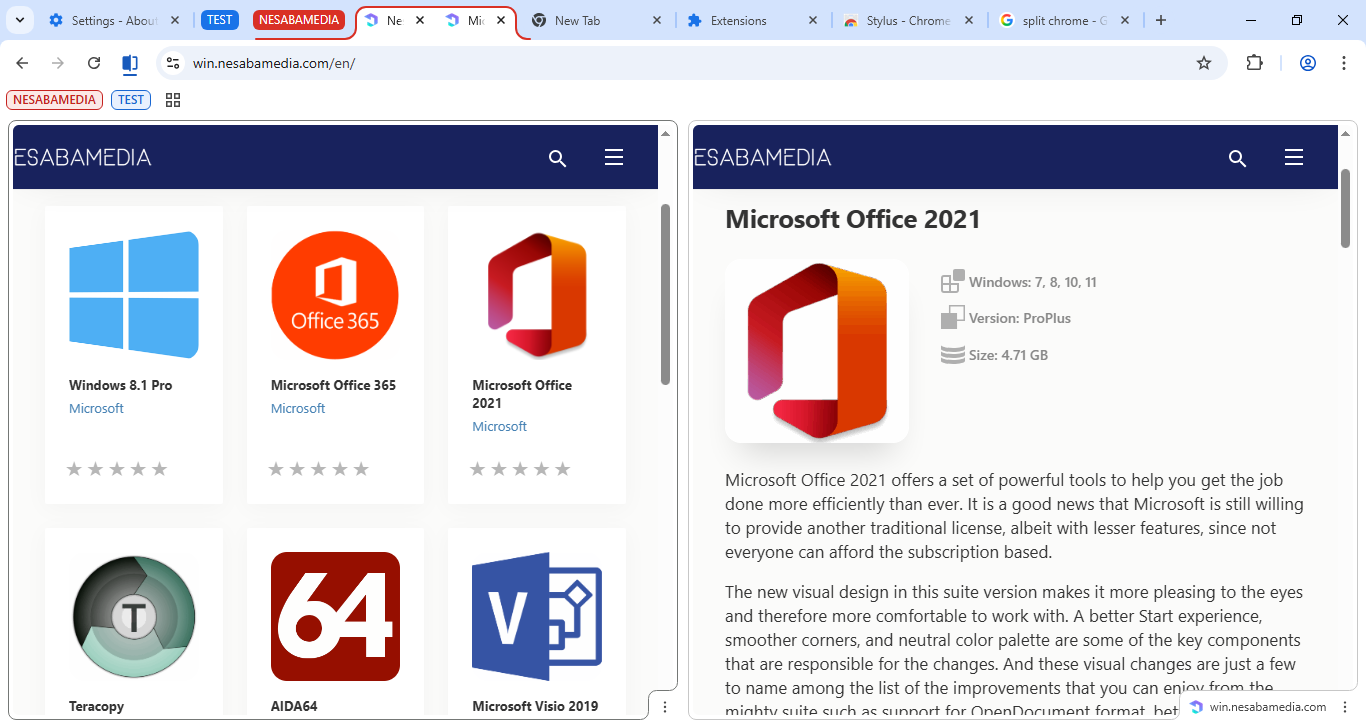Click the right pane vertical scrollbar thumb
The width and height of the screenshot is (1366, 728).
pos(1345,208)
